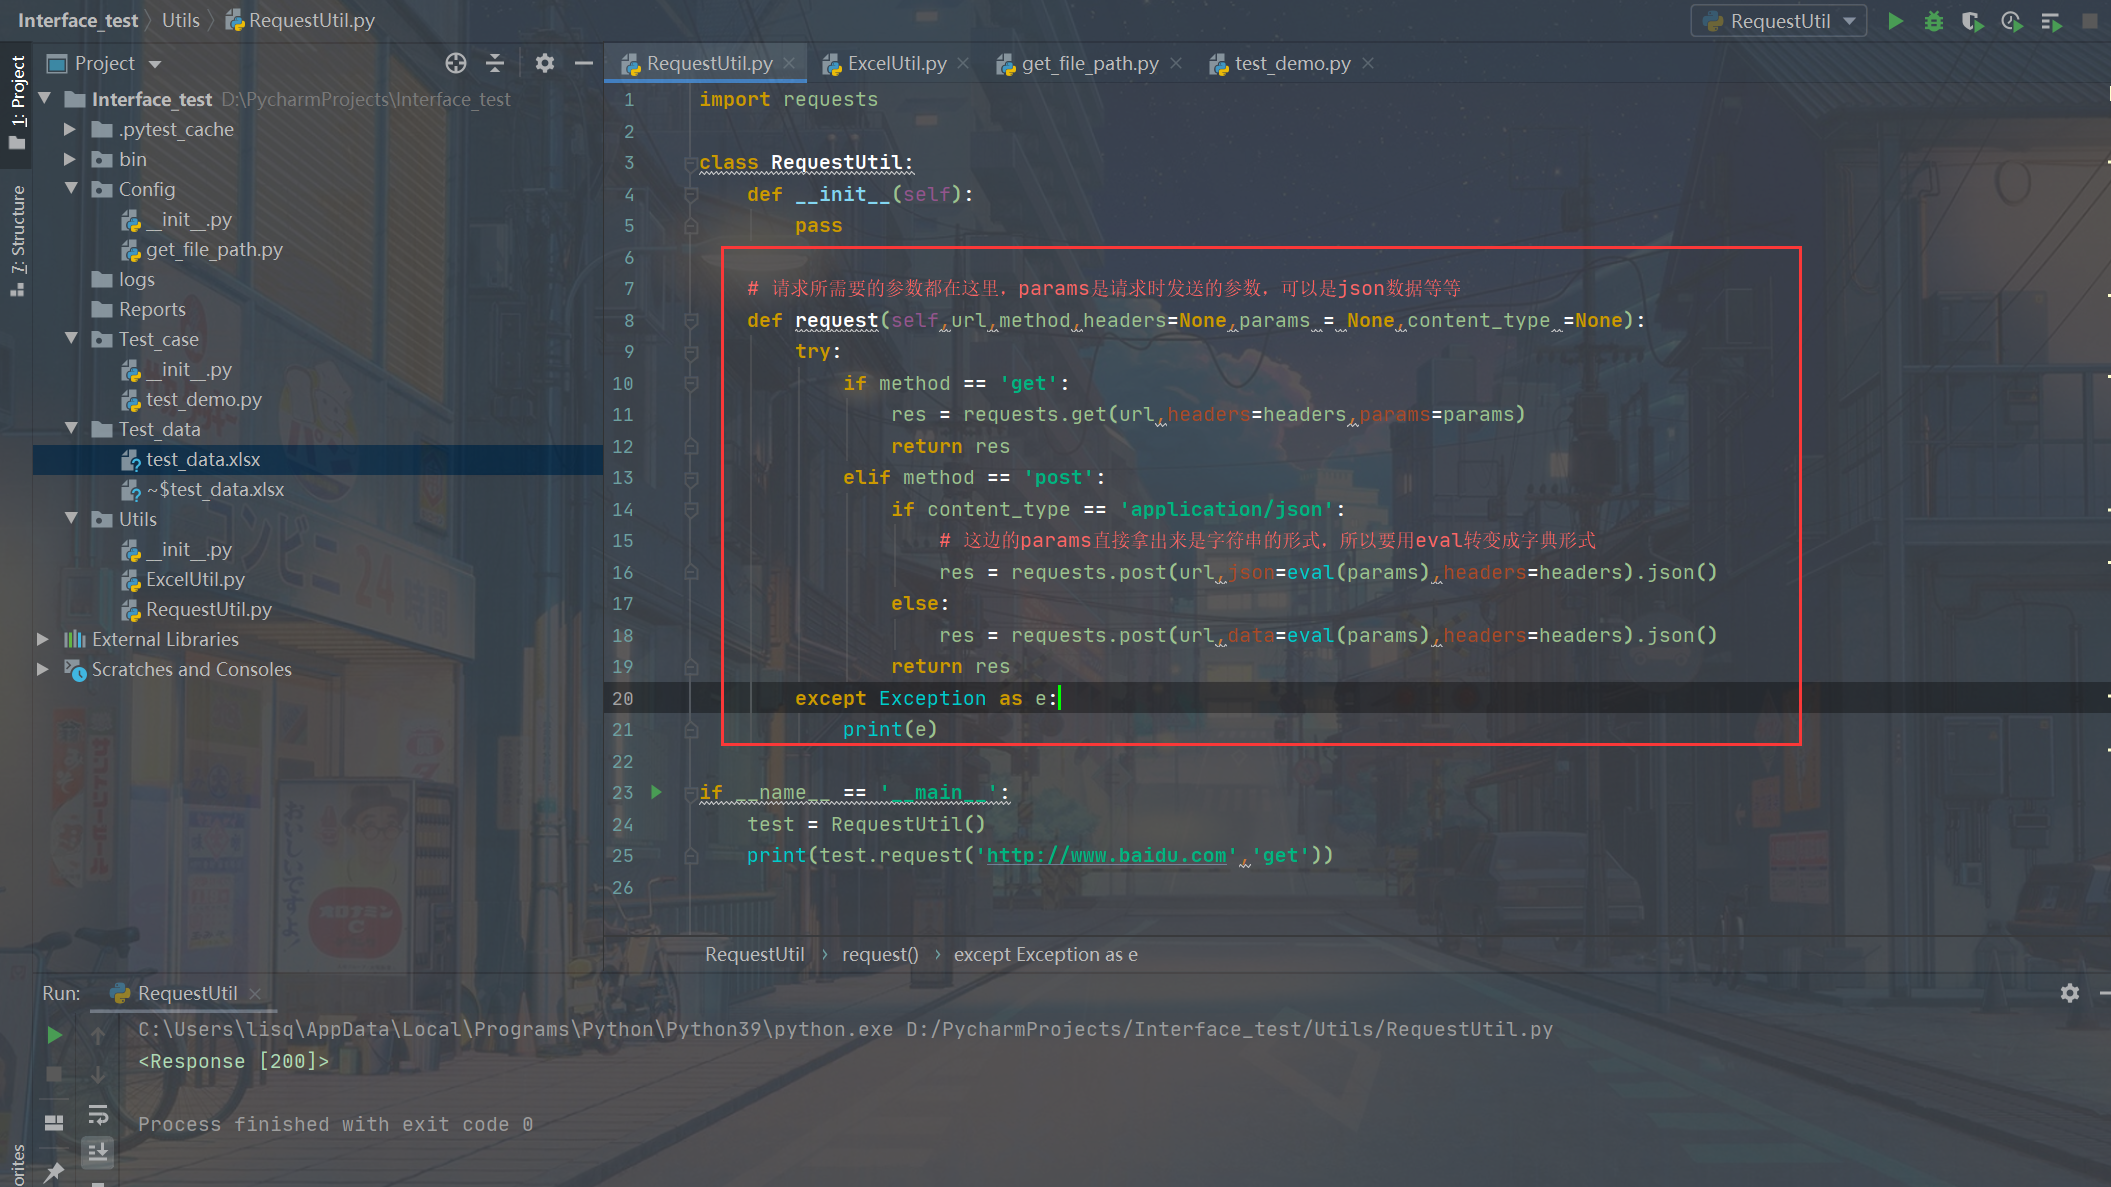
Task: Open Run panel settings gear icon
Action: pos(2070,992)
